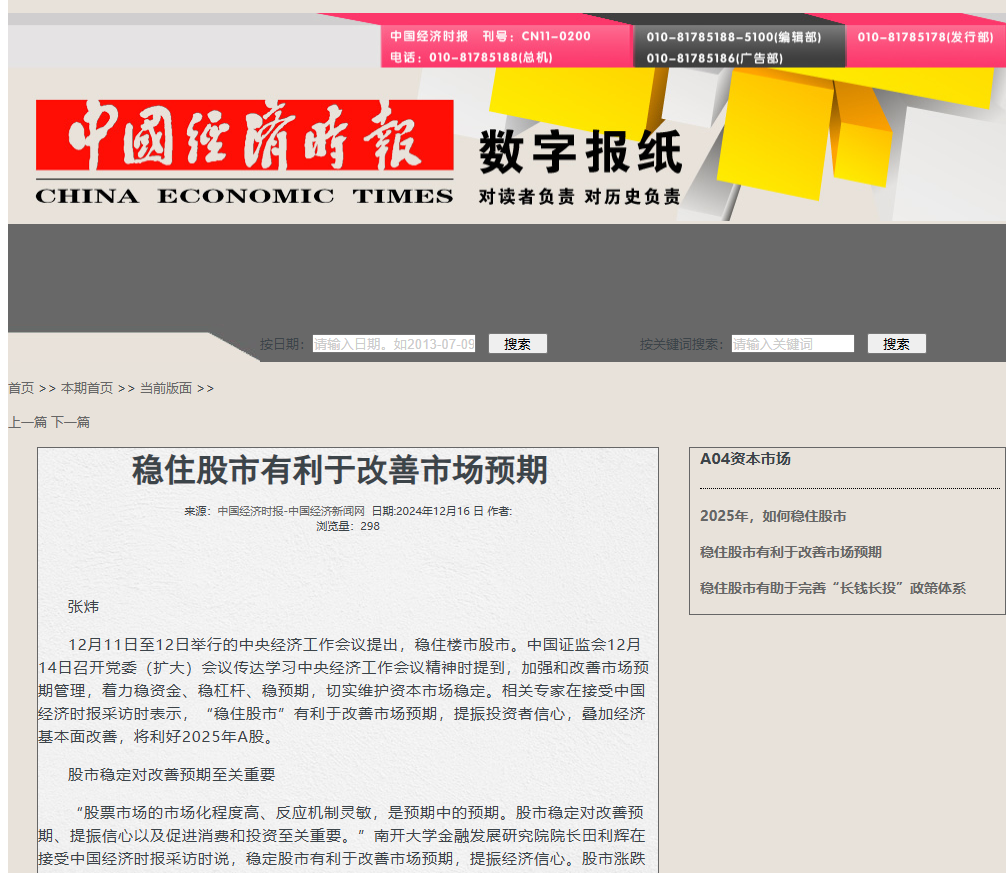Click the 数字报纸 banner title
The width and height of the screenshot is (1006, 873).
(x=580, y=152)
